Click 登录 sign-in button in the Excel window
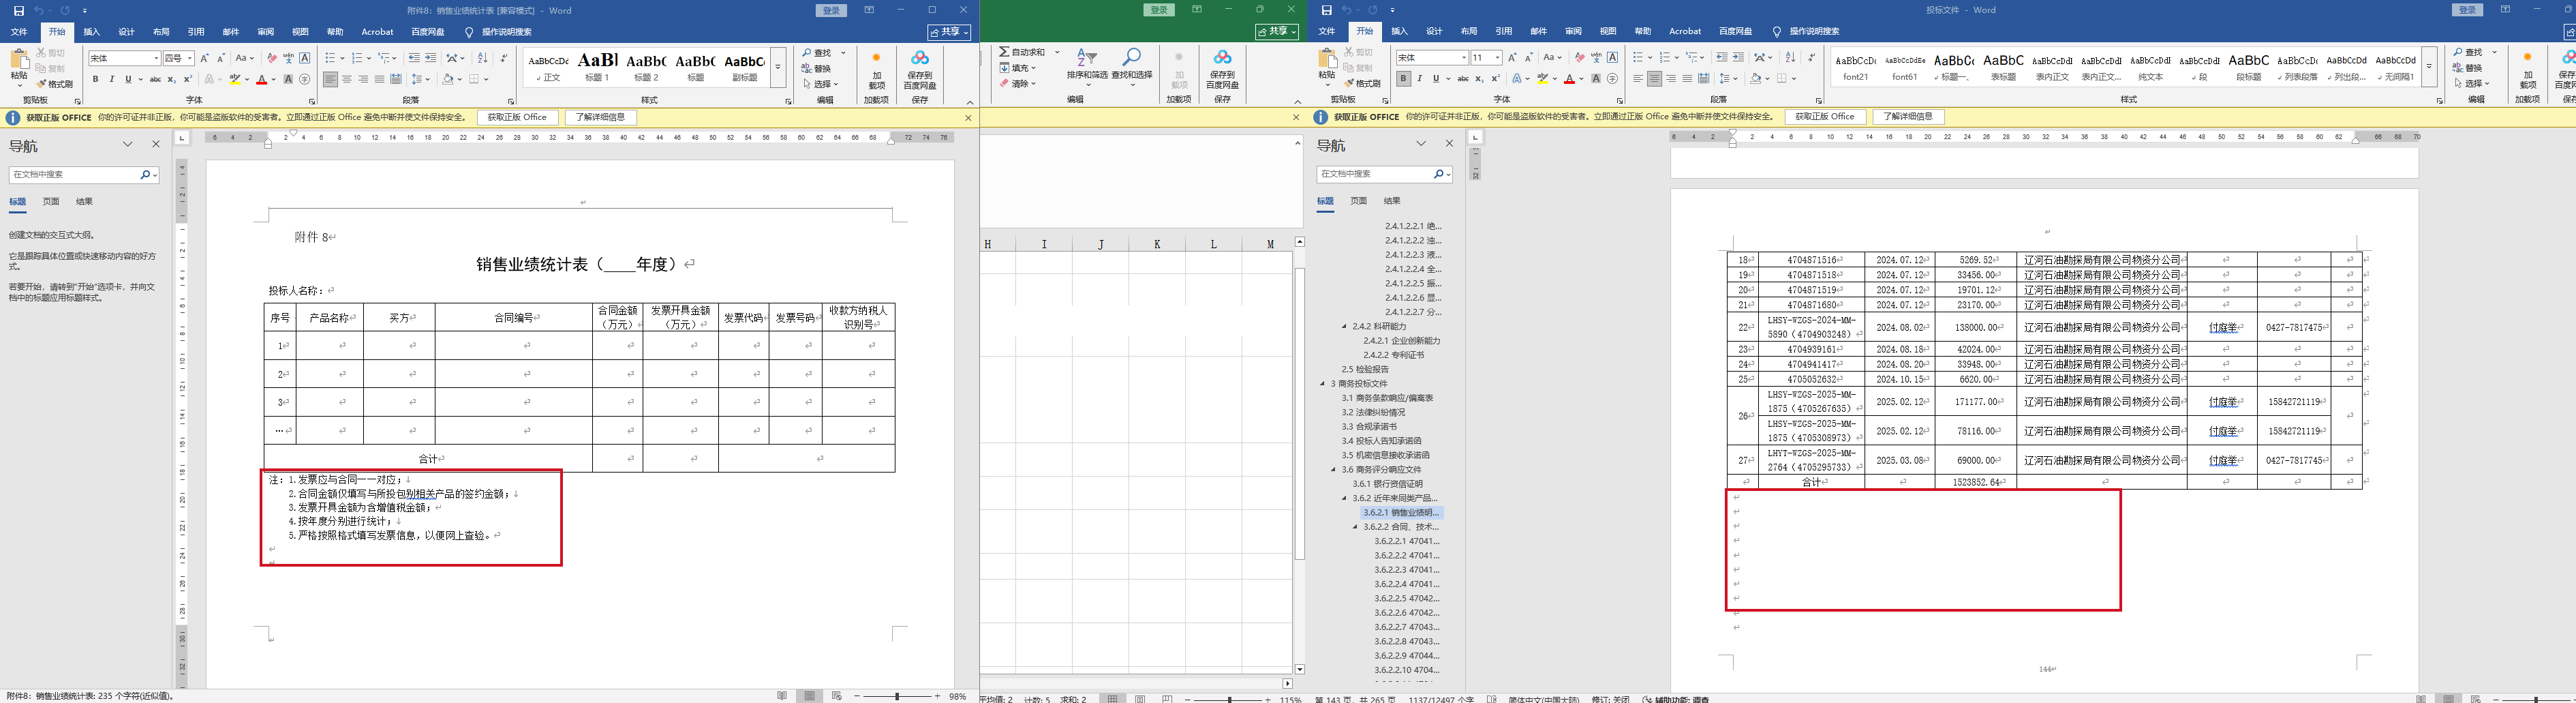 (1159, 10)
